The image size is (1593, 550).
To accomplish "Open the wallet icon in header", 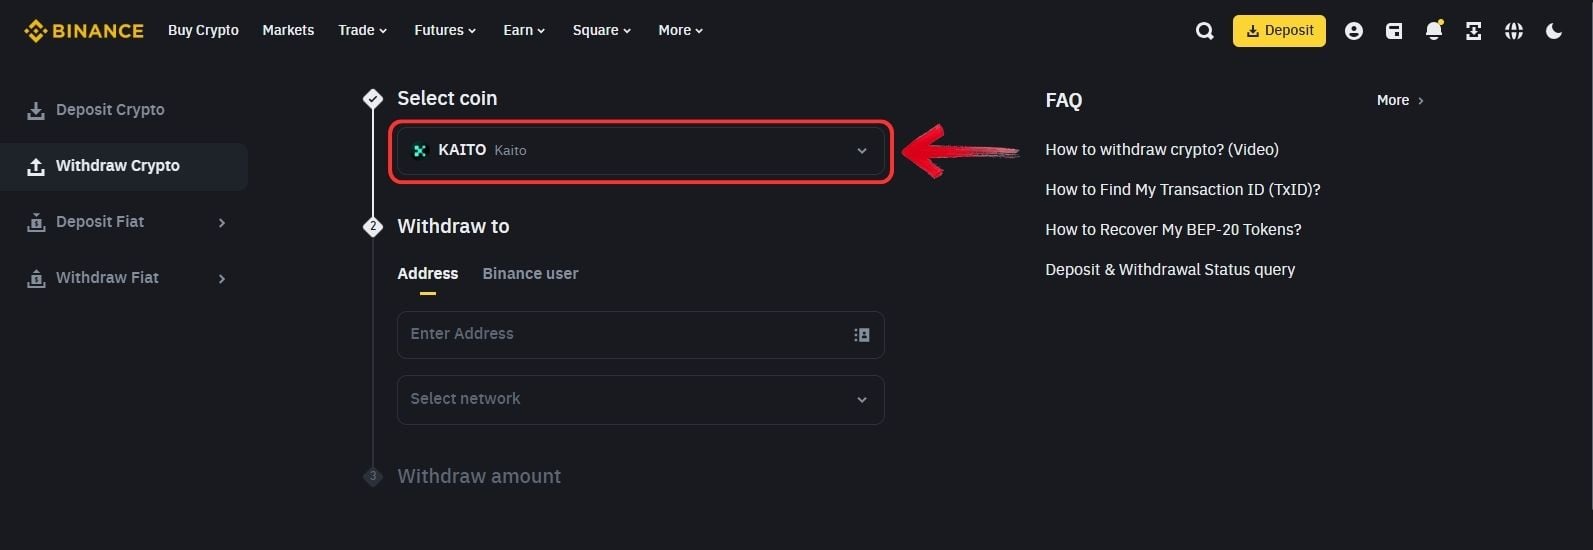I will click(1393, 31).
